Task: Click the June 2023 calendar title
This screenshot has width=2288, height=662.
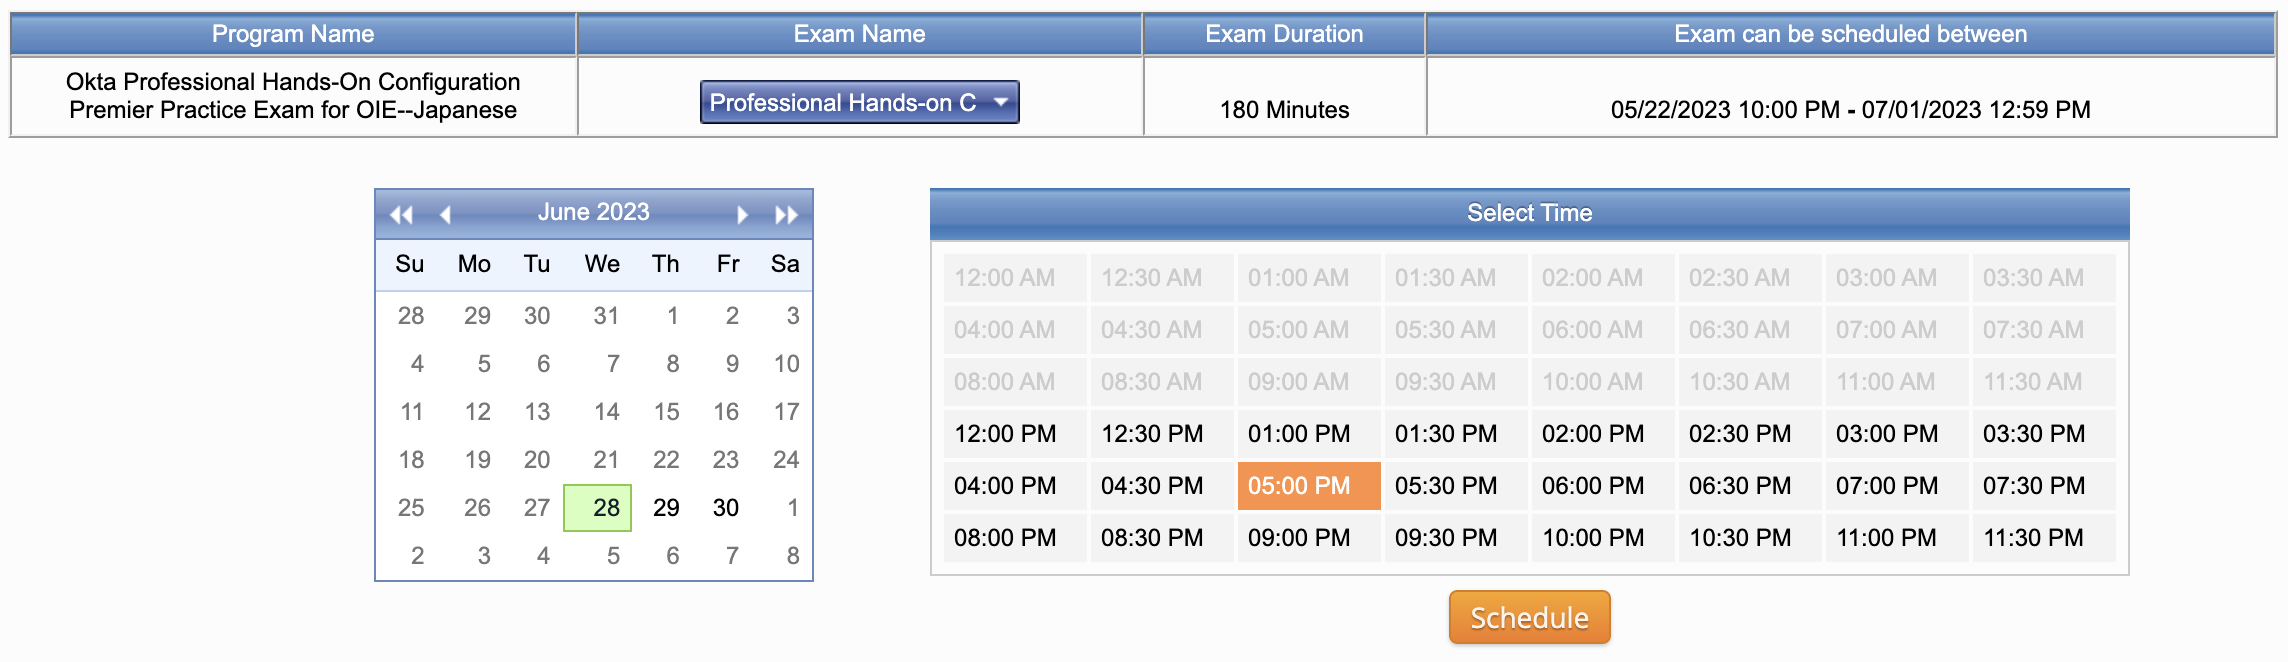Action: [x=593, y=212]
